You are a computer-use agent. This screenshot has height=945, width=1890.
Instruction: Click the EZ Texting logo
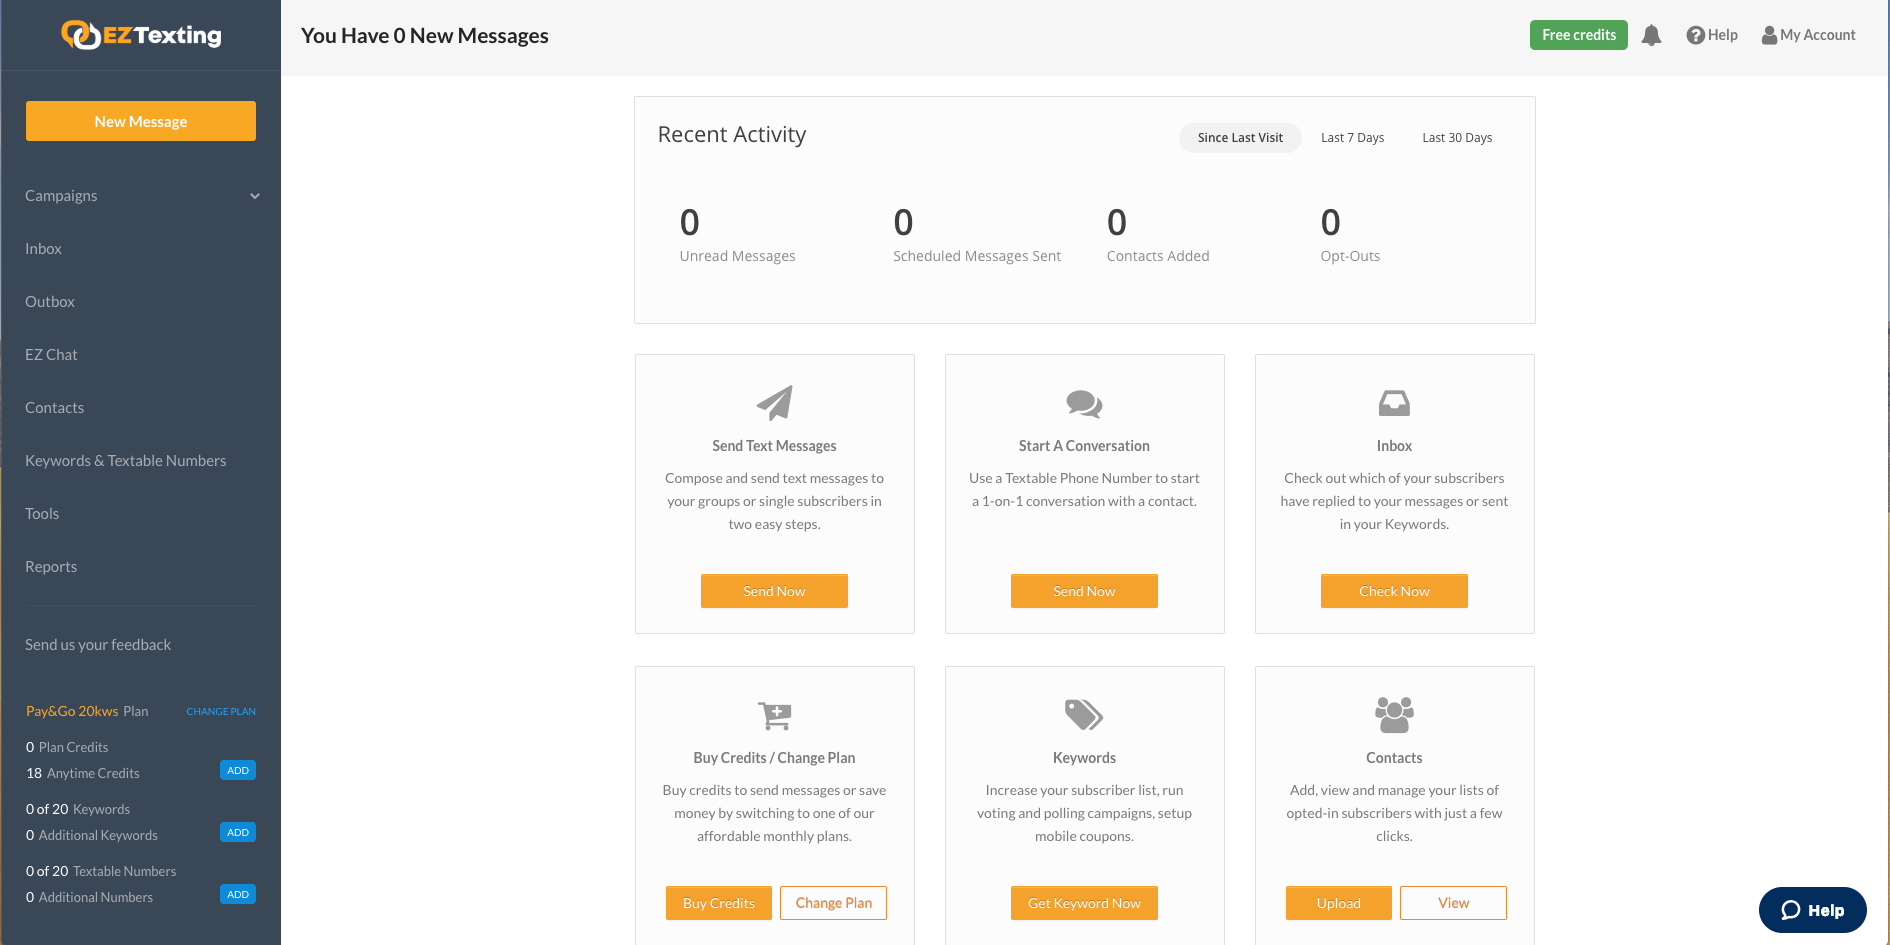point(141,35)
